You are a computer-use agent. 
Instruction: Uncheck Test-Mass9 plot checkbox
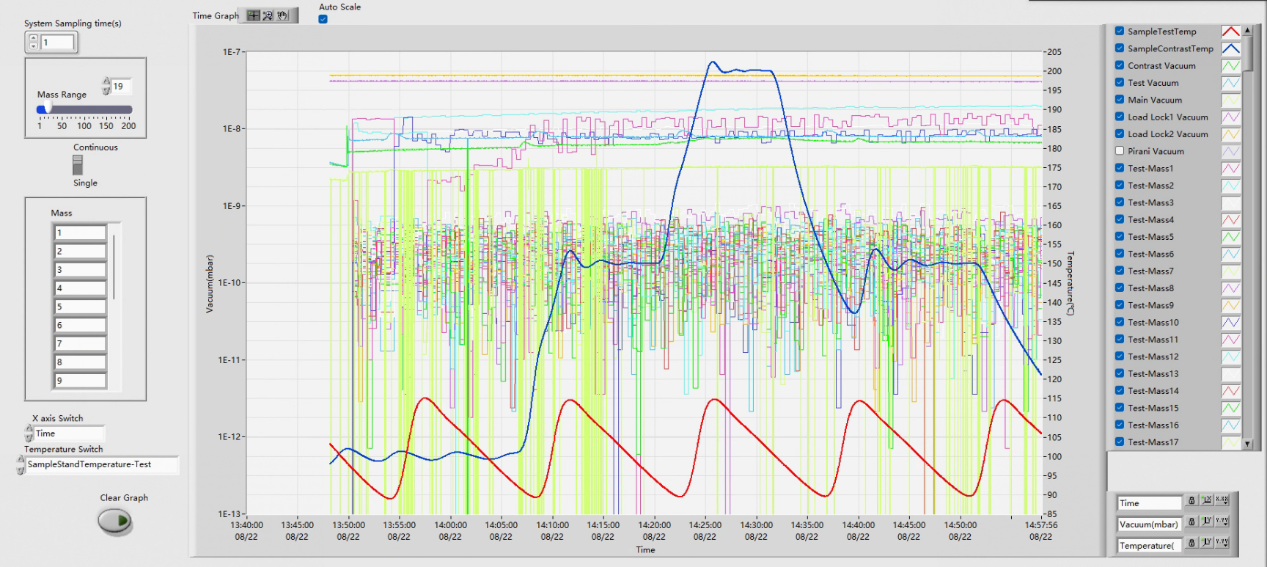coord(1119,305)
